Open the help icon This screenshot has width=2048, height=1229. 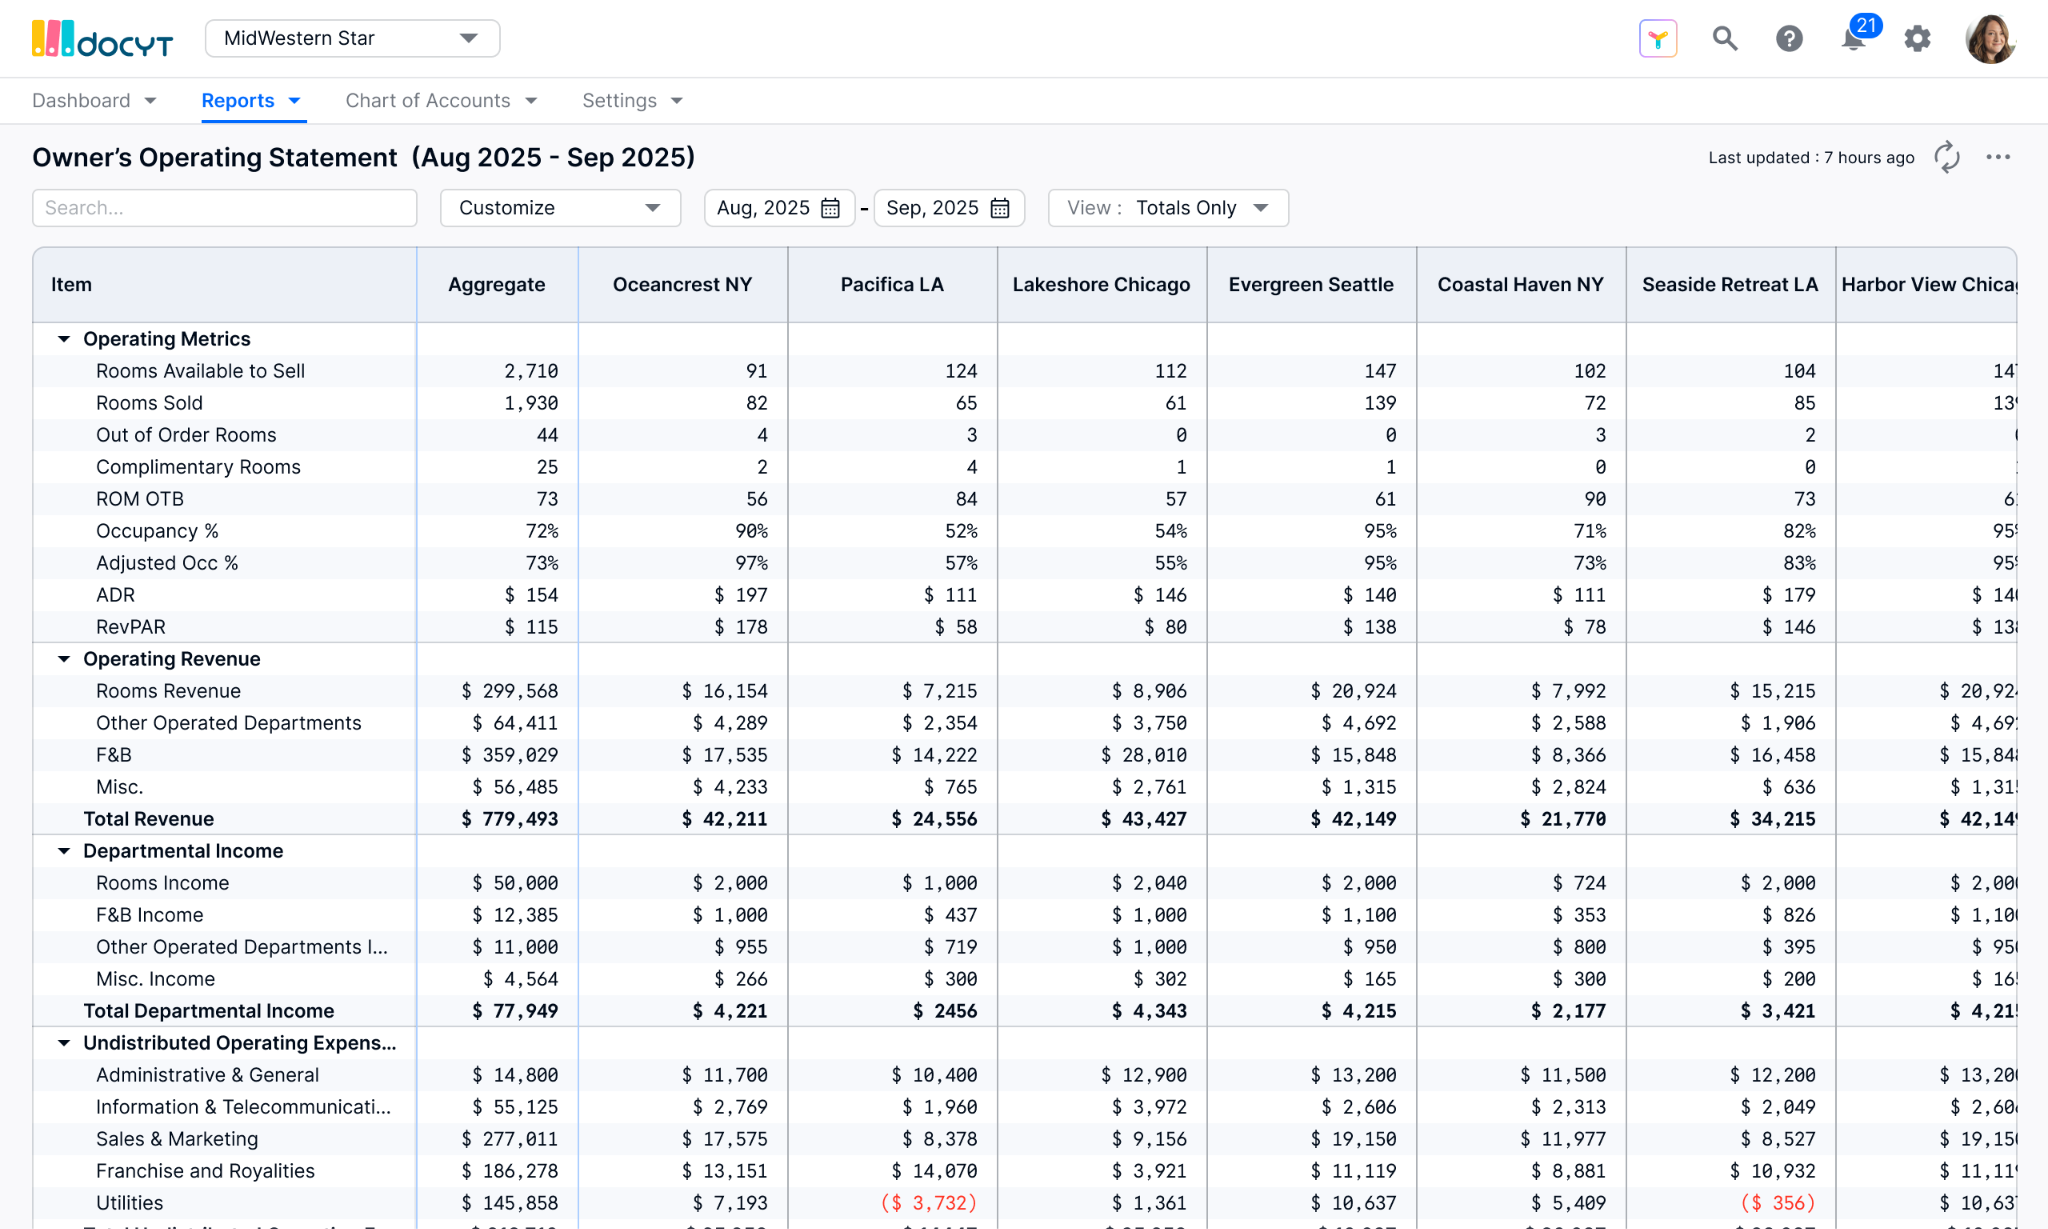(1789, 38)
